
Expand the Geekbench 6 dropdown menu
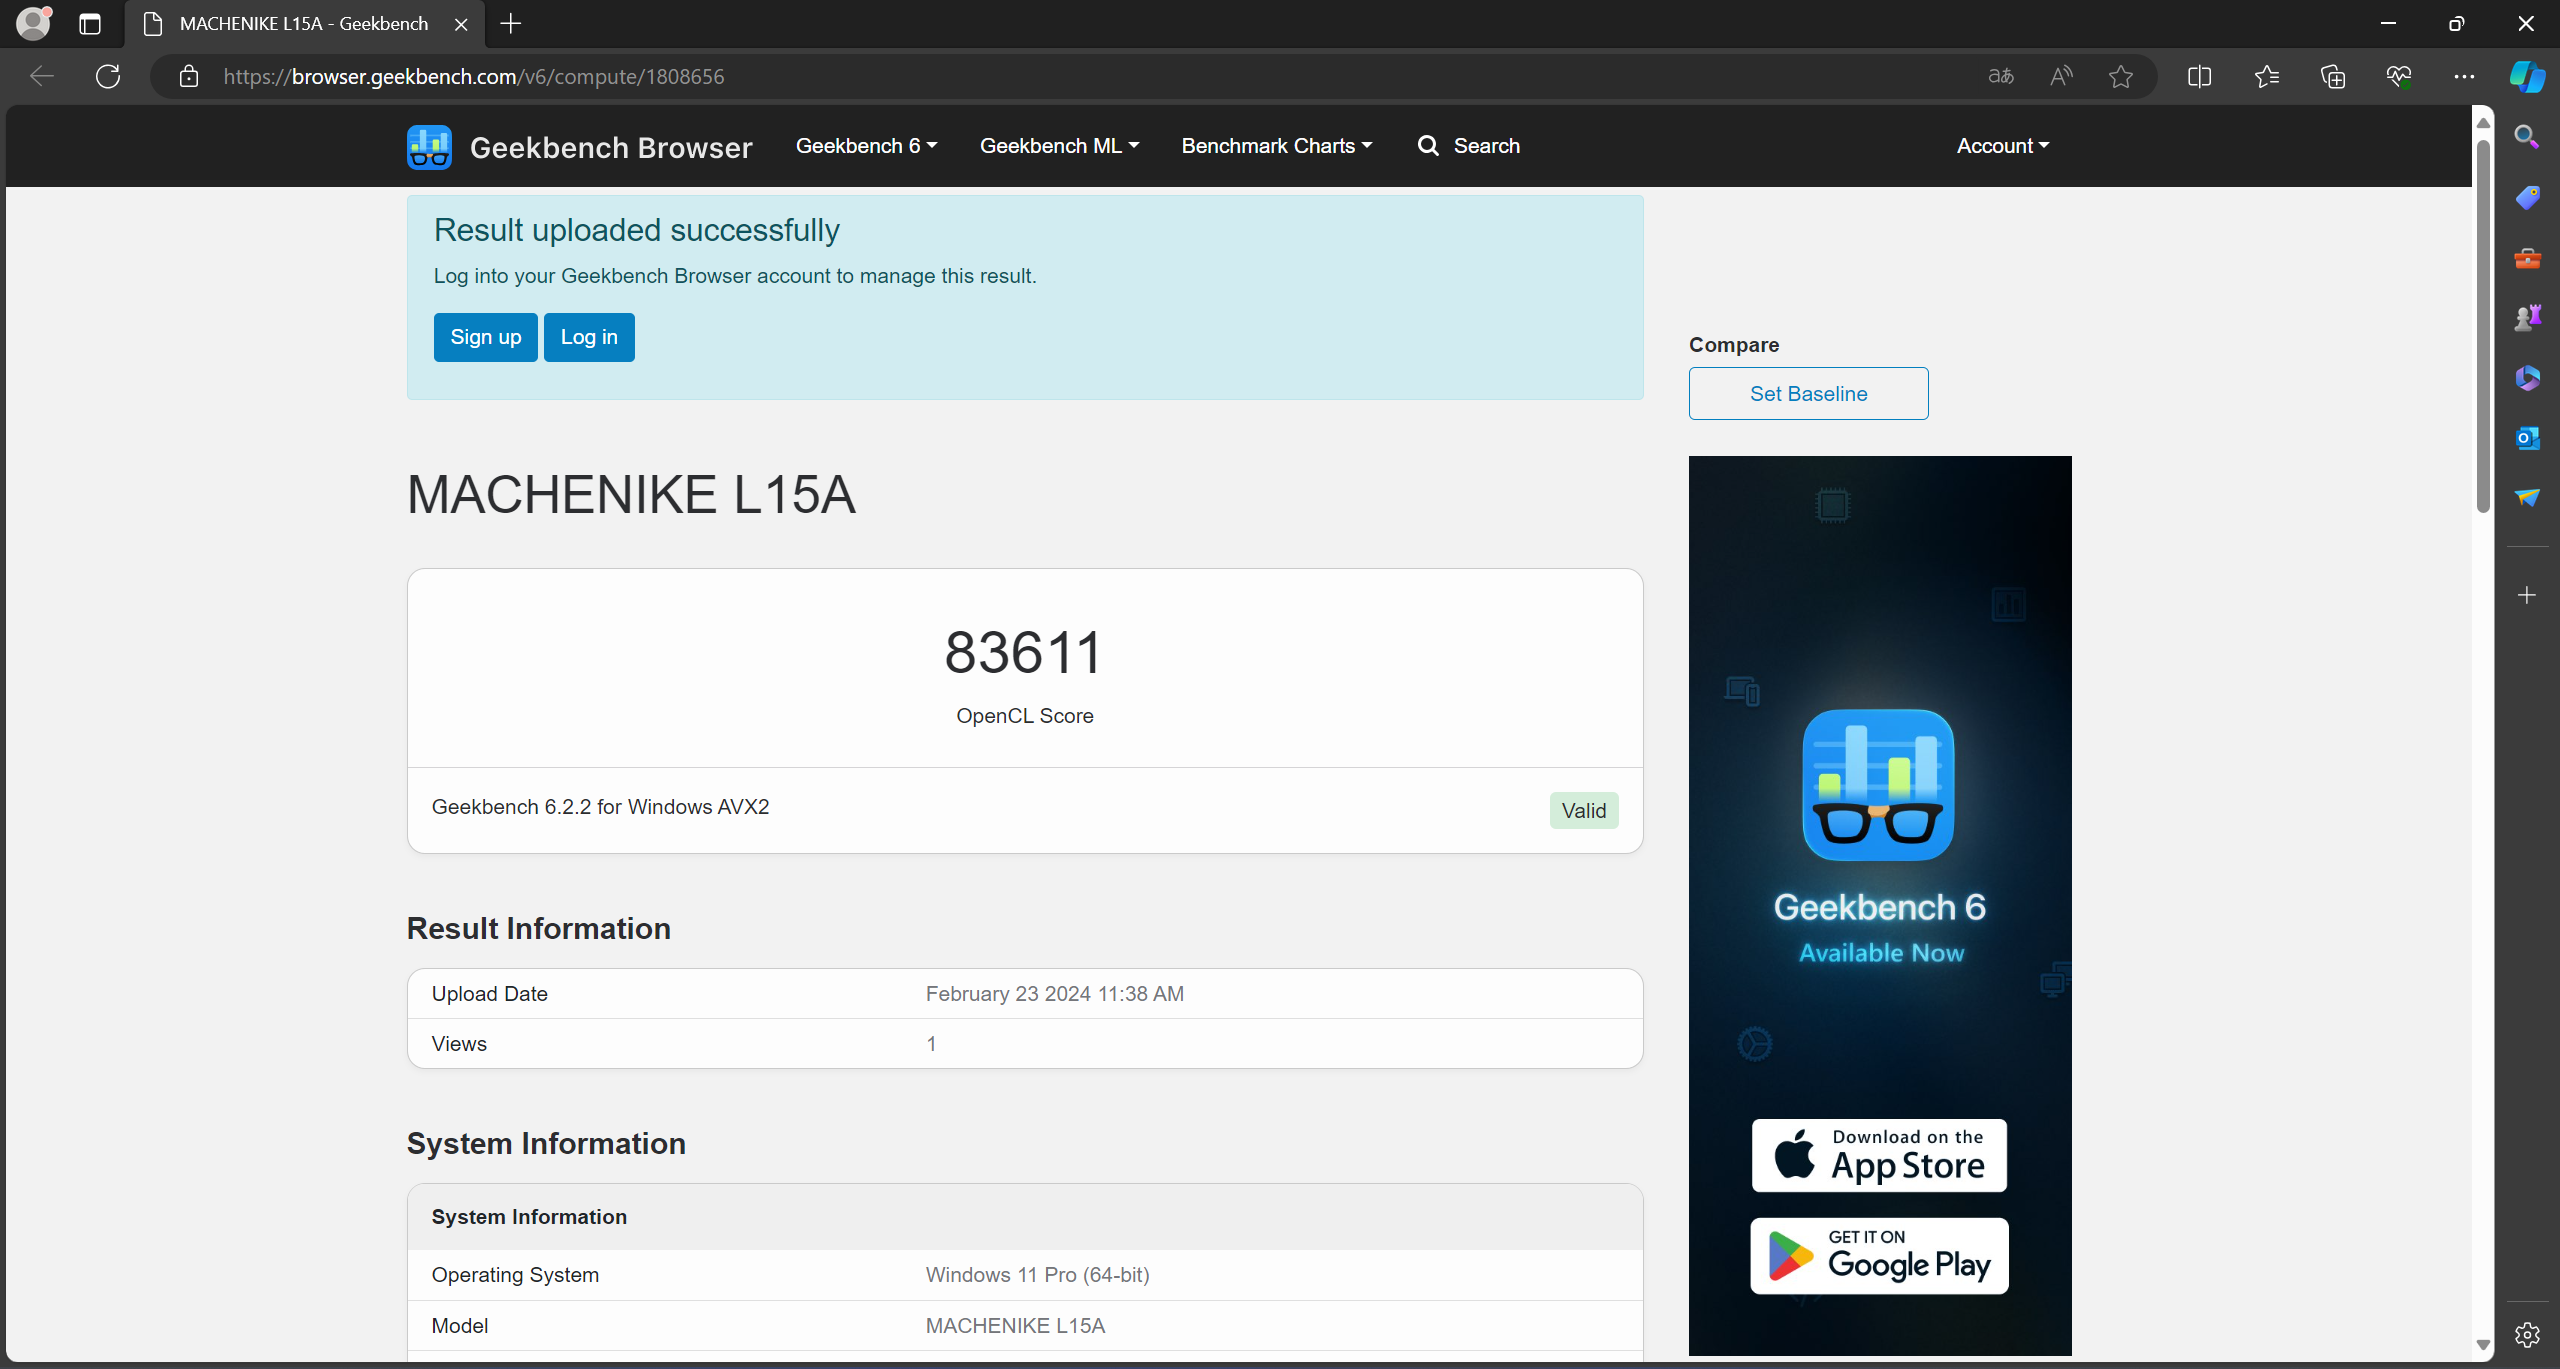[866, 146]
